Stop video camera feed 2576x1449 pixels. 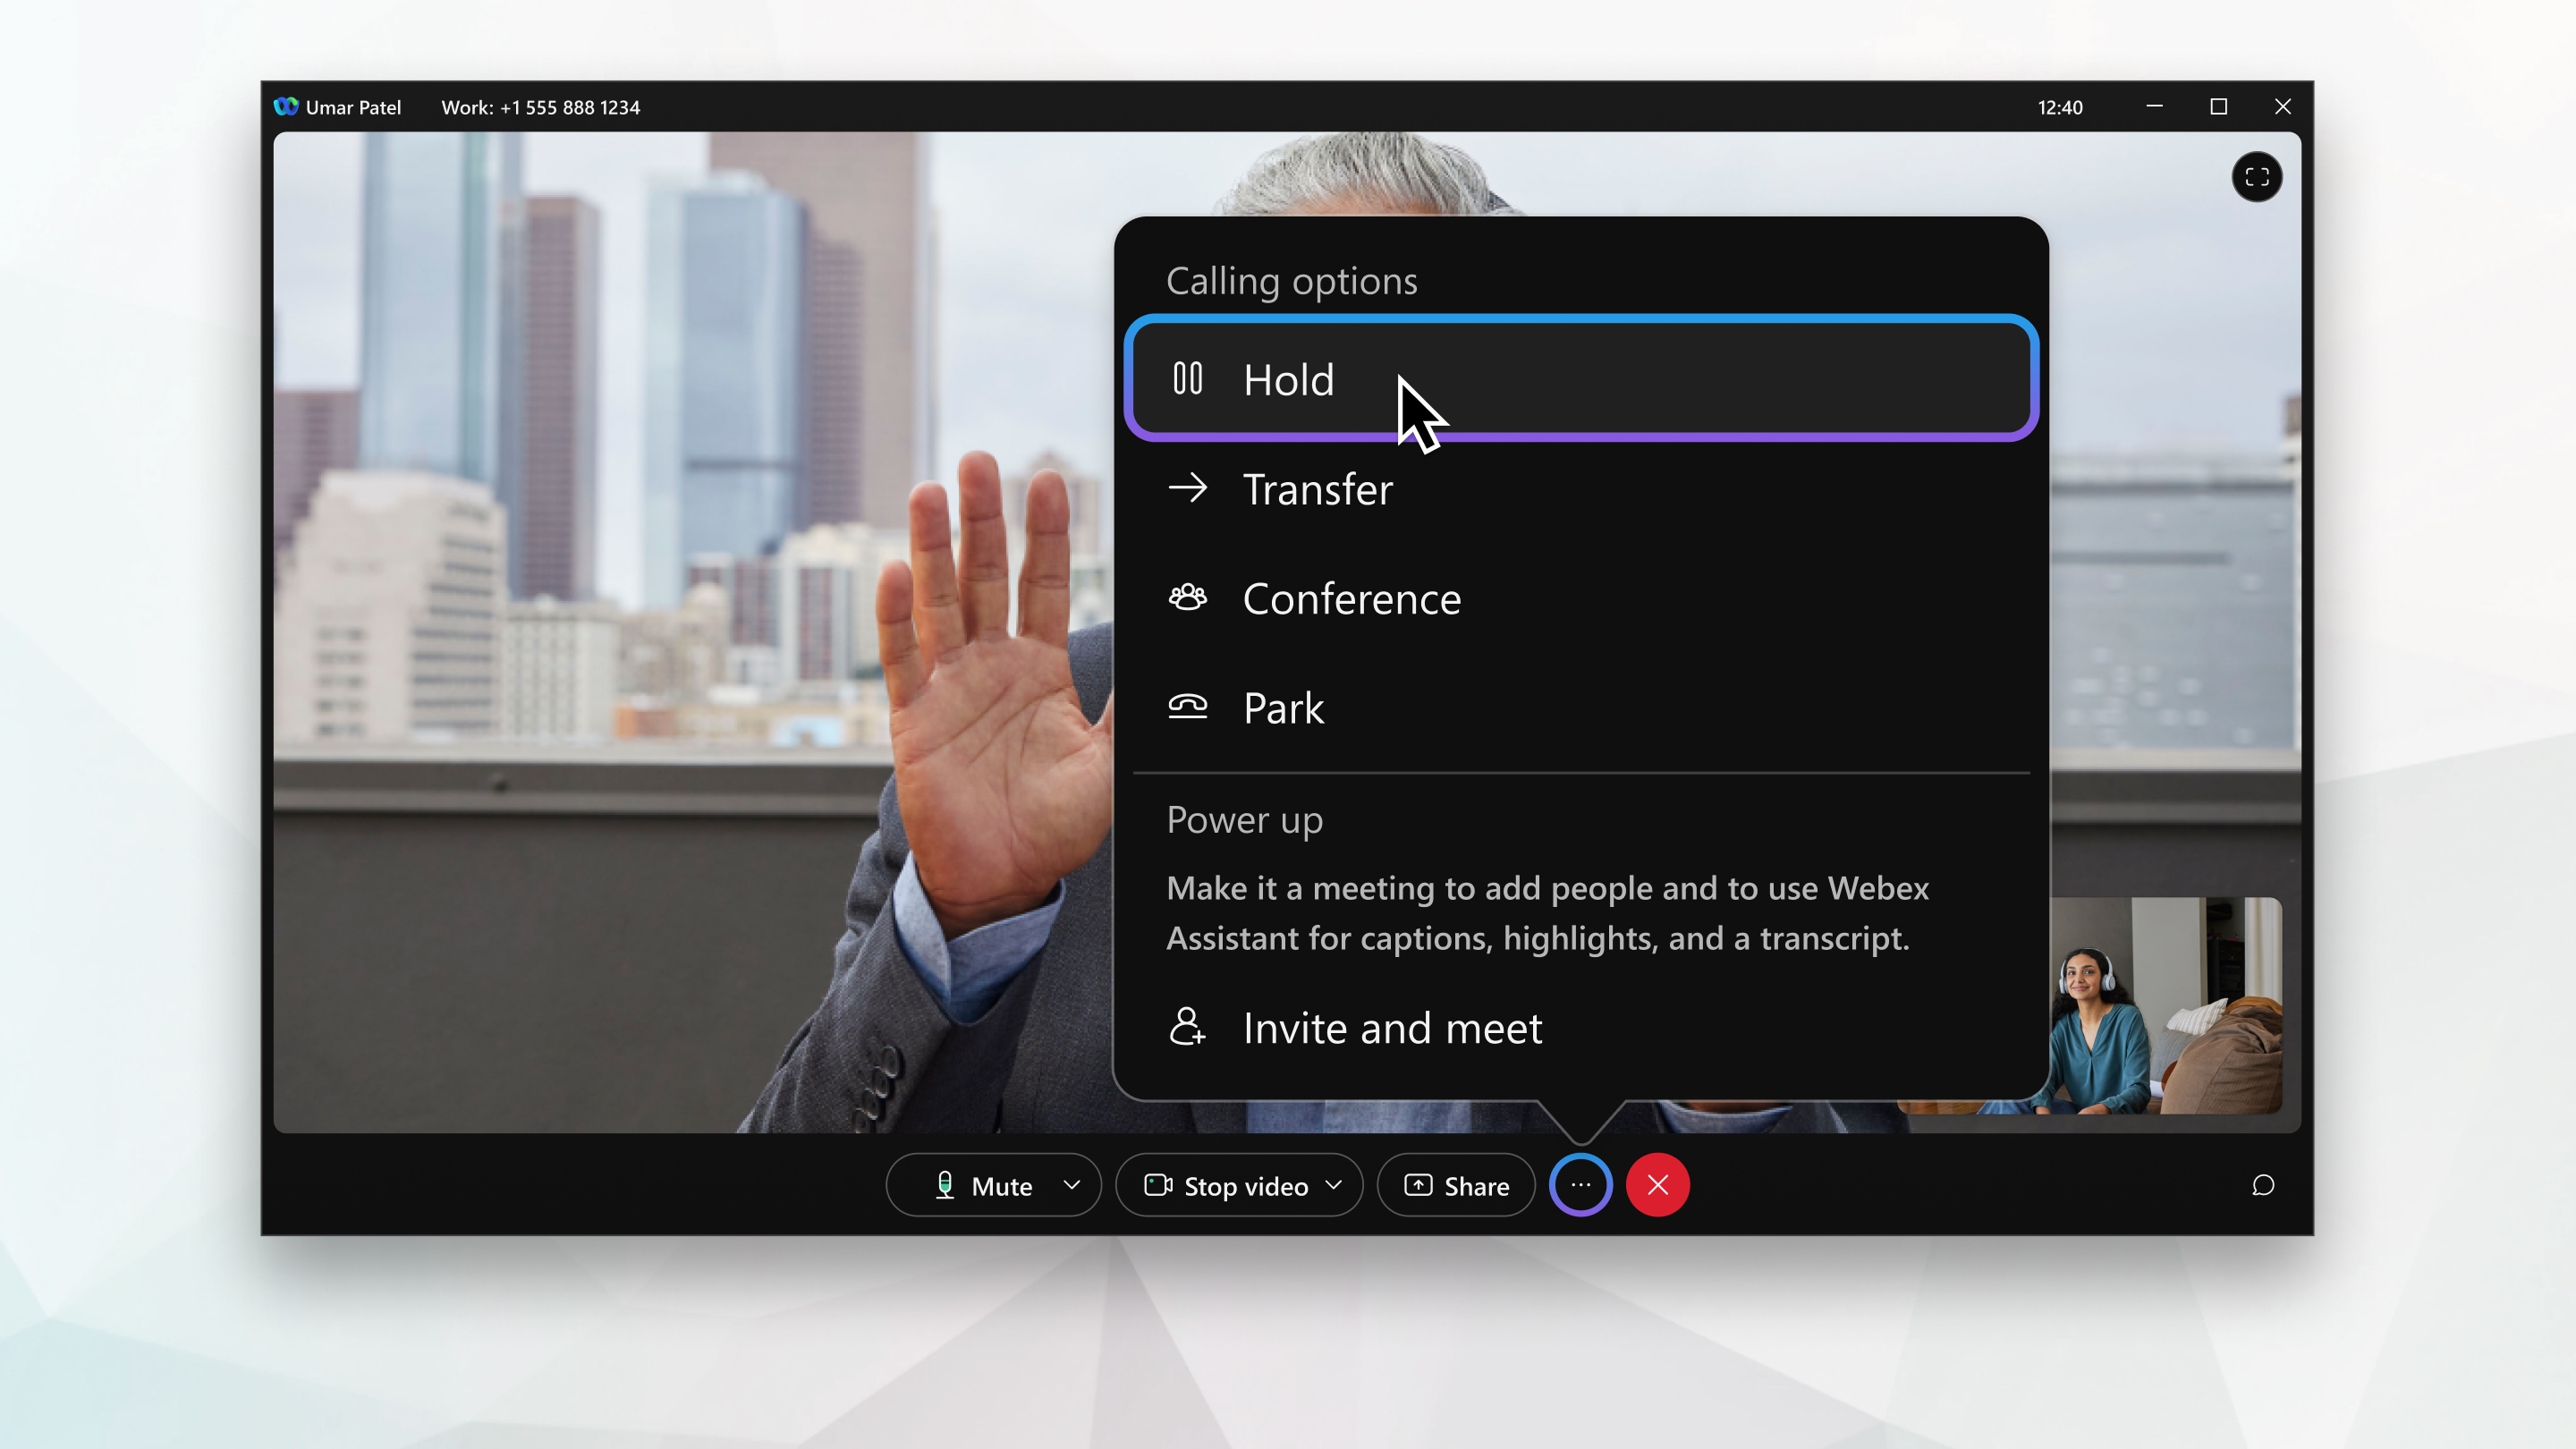pyautogui.click(x=1227, y=1186)
